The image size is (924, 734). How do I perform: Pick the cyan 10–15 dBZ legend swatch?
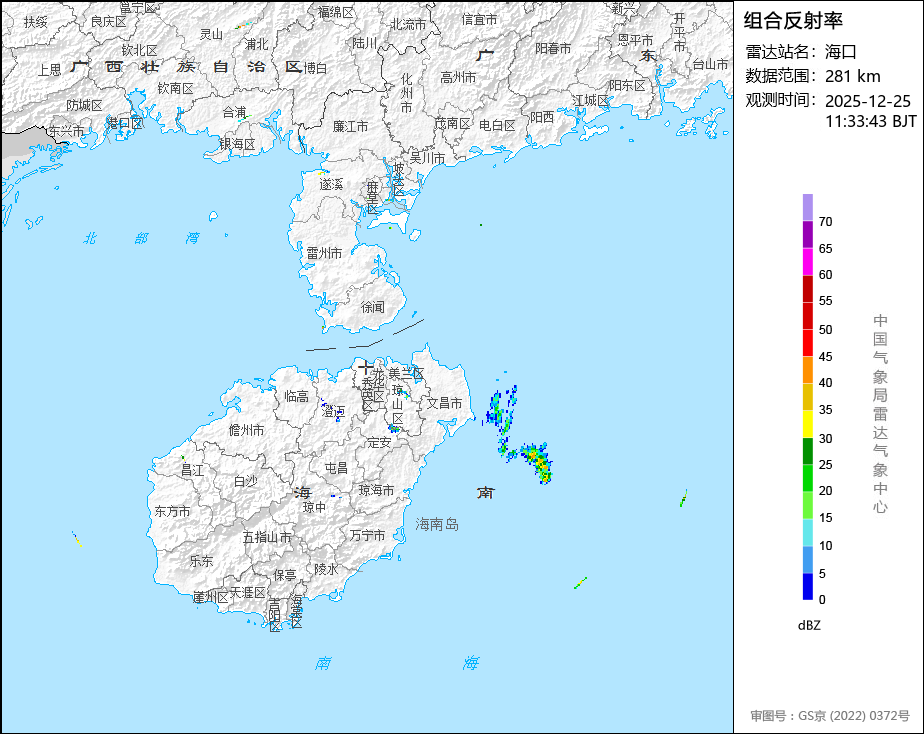tap(807, 533)
